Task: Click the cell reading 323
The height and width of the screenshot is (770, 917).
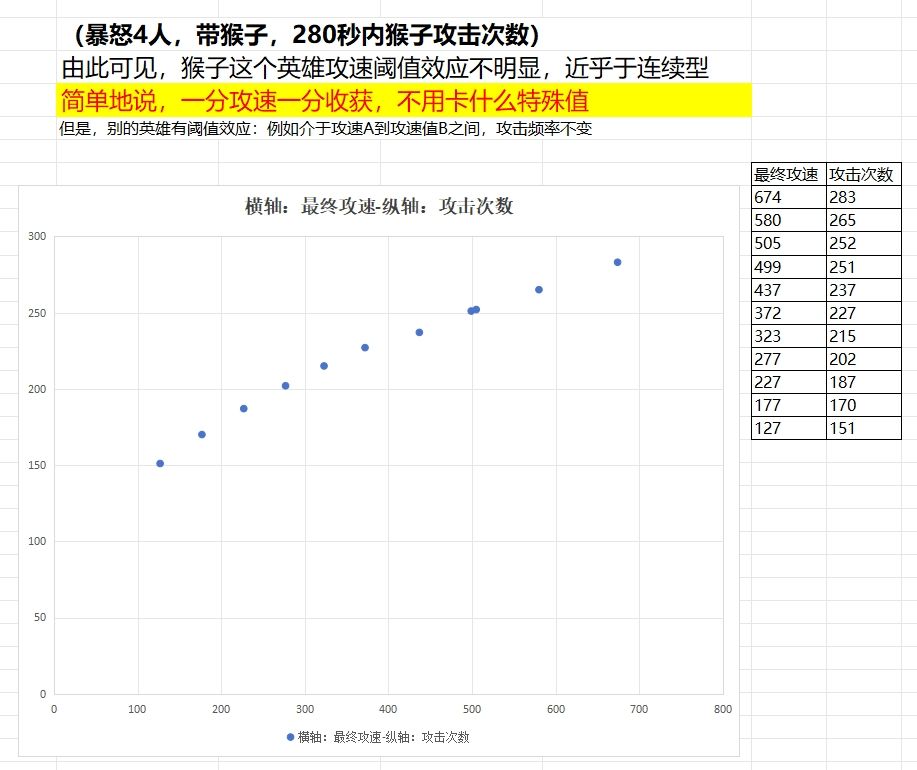Action: (x=788, y=336)
